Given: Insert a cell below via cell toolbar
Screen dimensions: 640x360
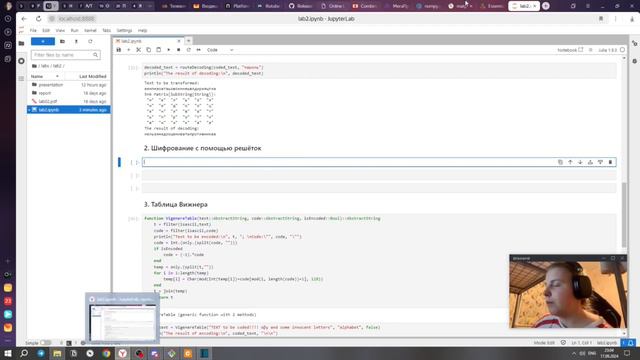Looking at the screenshot, I should [x=600, y=162].
